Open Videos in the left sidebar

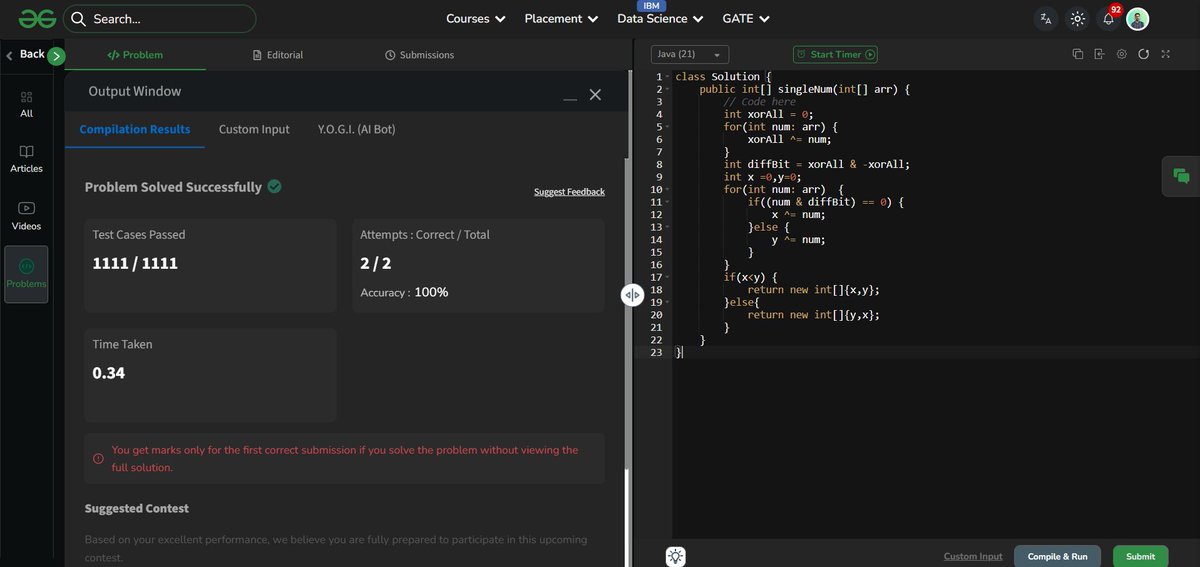[27, 216]
